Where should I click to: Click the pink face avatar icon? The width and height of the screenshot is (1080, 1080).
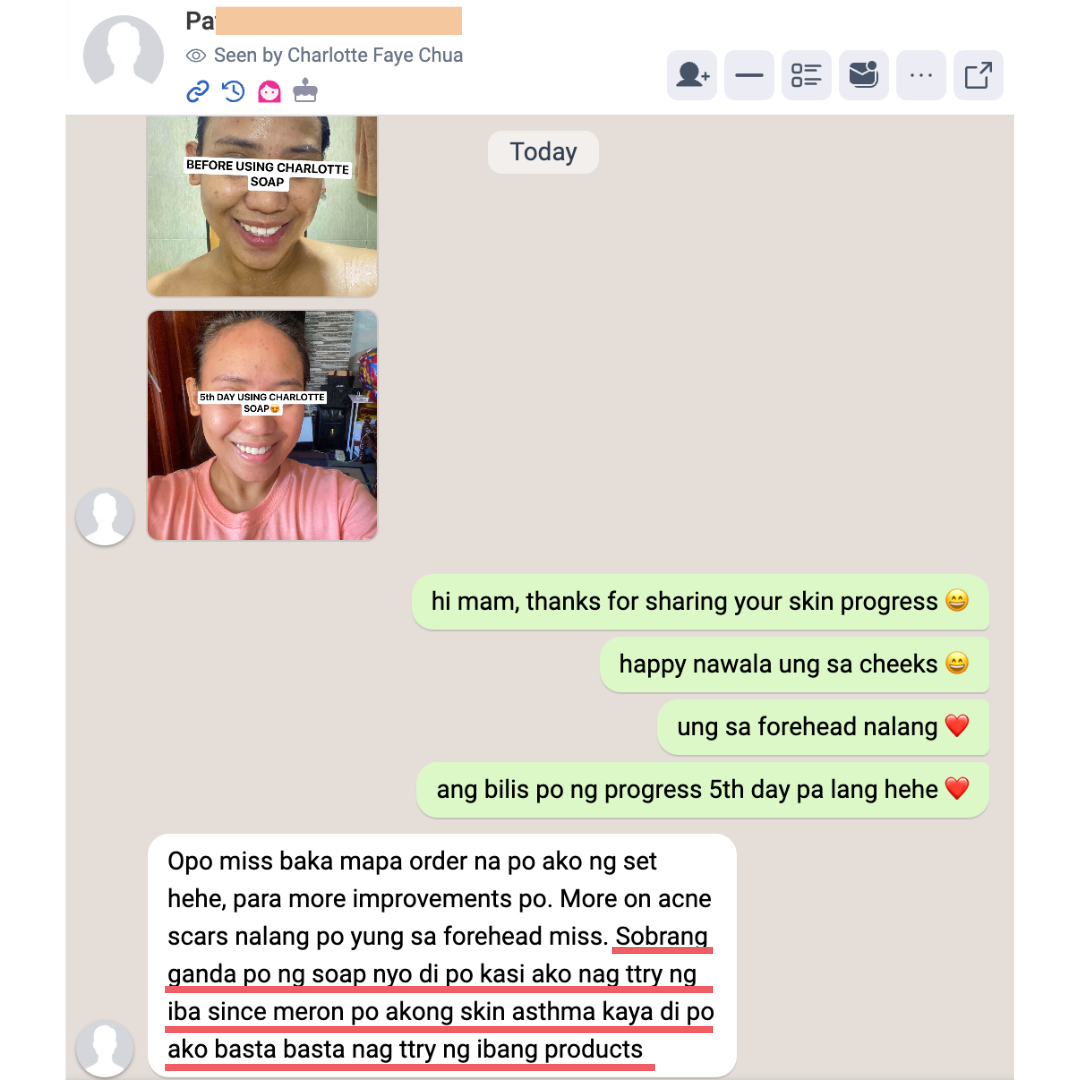[x=269, y=91]
